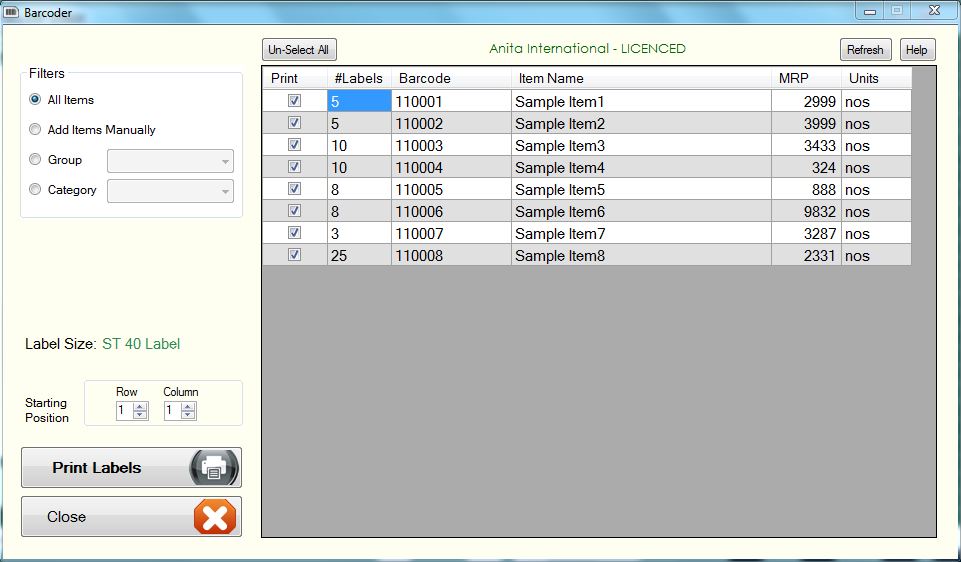Click barcode cell 110007
Viewport: 961px width, 562px height.
tap(451, 234)
